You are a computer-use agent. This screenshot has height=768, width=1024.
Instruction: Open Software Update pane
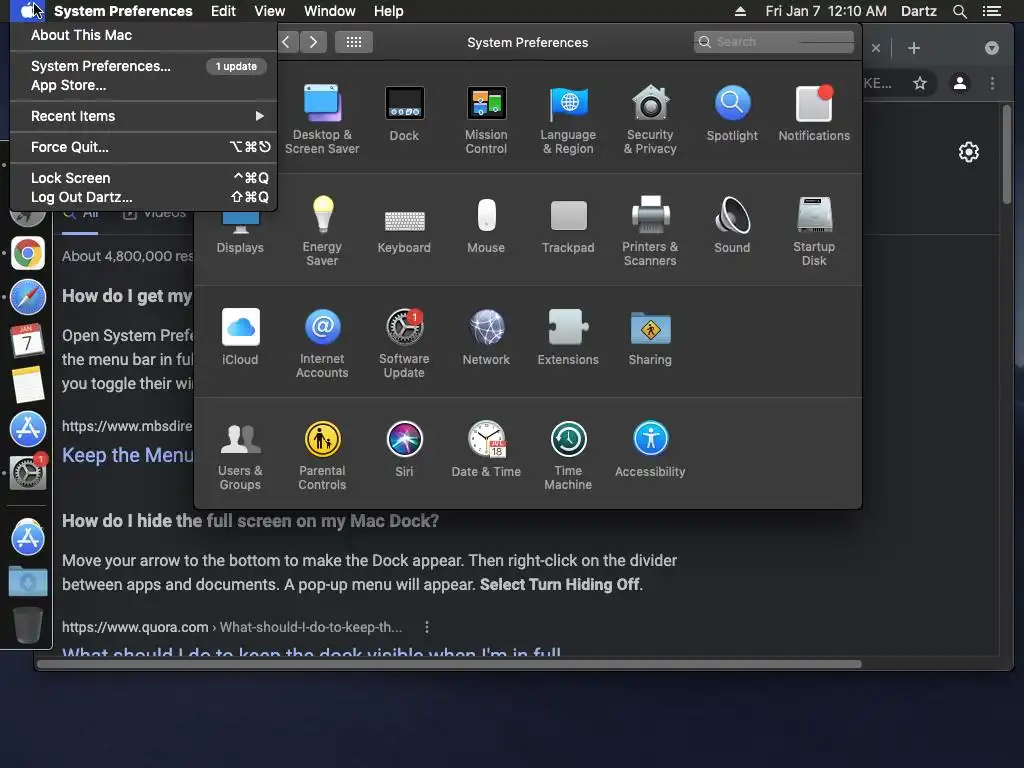[404, 344]
